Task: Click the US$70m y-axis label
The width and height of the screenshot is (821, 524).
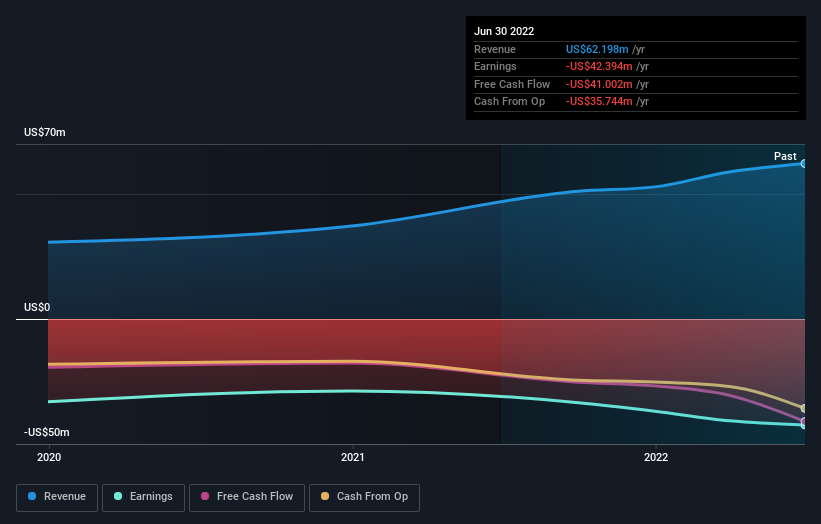Action: point(45,132)
